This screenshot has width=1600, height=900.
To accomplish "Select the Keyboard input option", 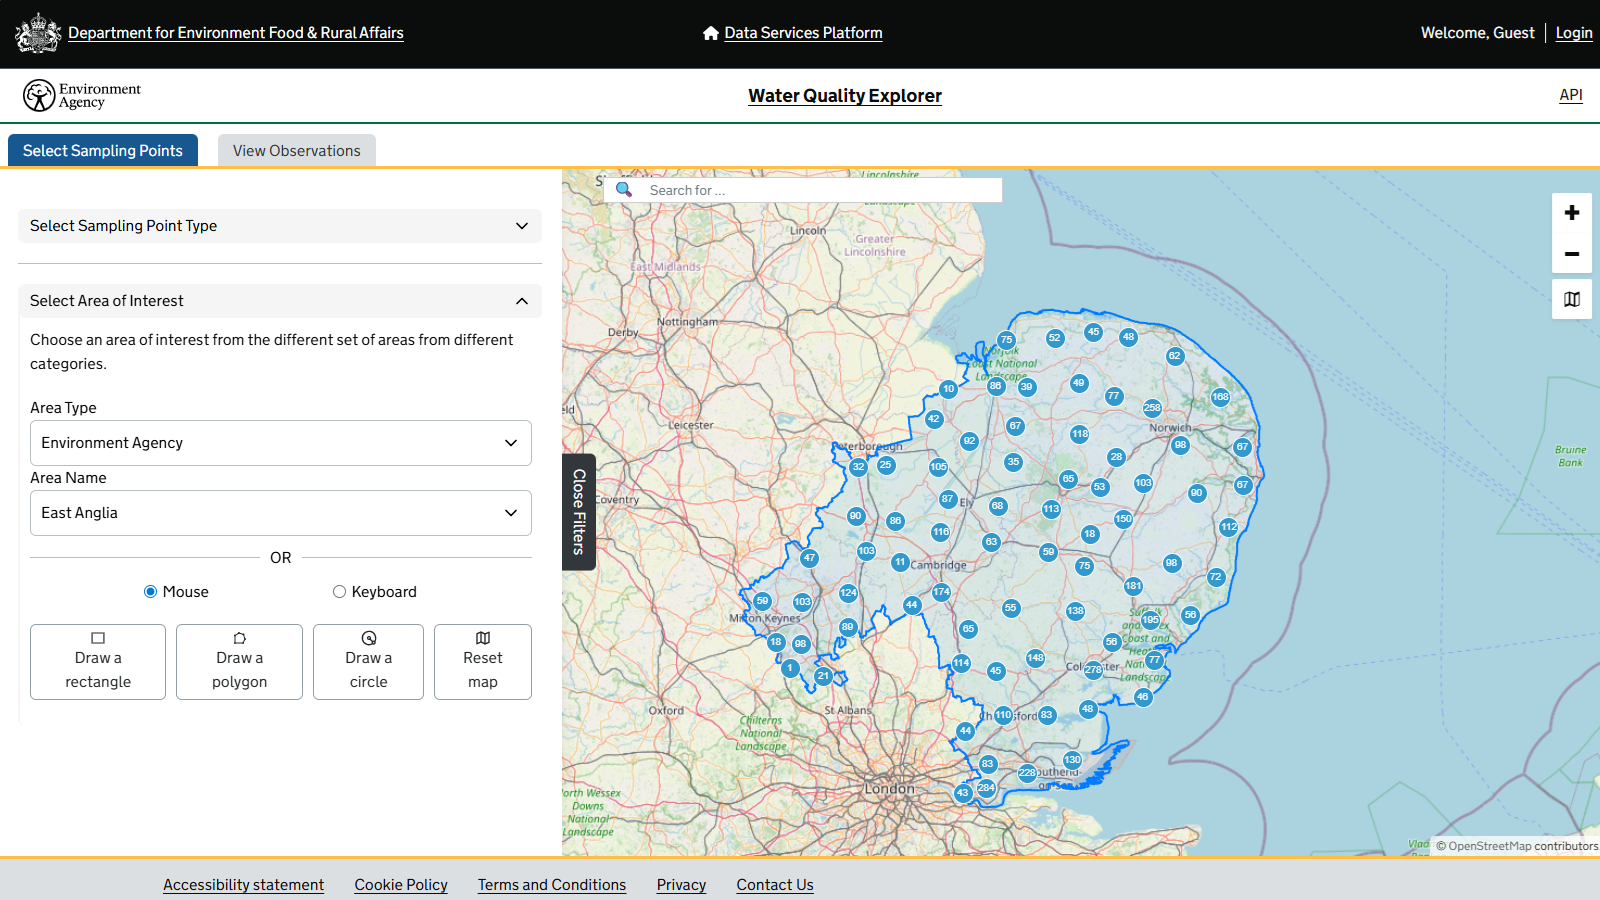I will 340,592.
